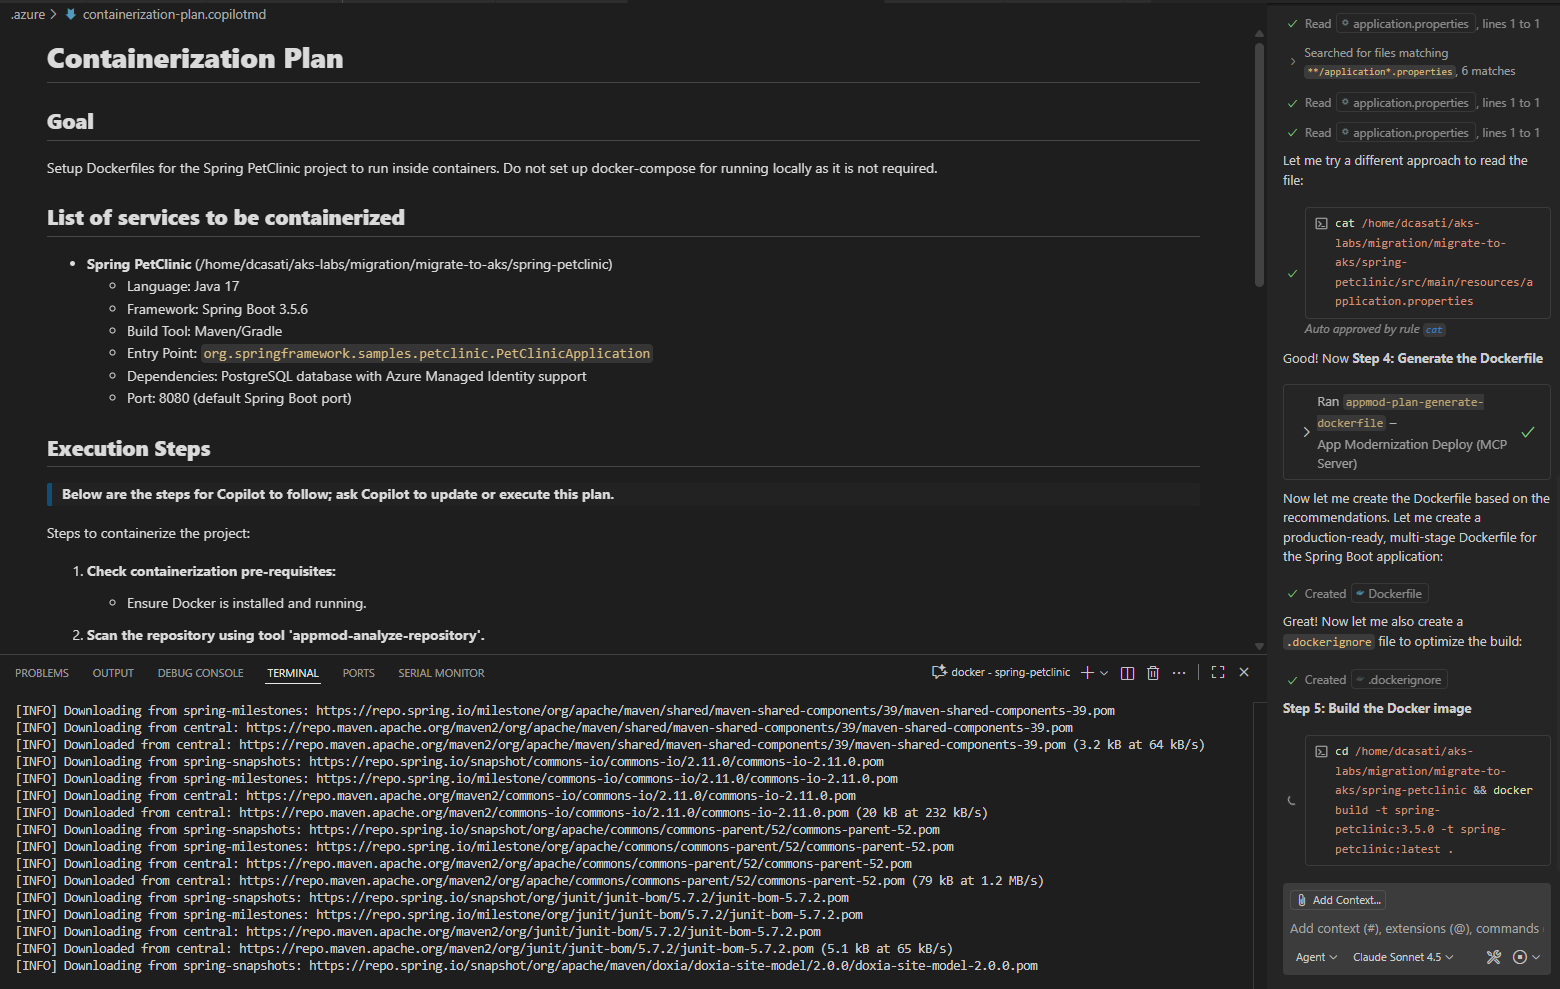
Task: Open a new terminal with the plus icon
Action: (1086, 672)
